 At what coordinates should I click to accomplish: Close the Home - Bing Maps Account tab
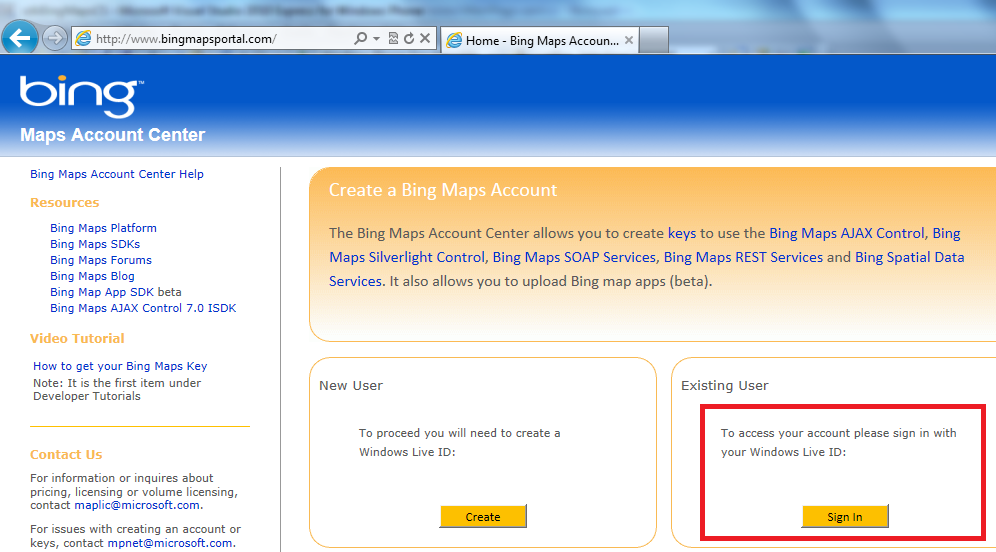coord(629,41)
